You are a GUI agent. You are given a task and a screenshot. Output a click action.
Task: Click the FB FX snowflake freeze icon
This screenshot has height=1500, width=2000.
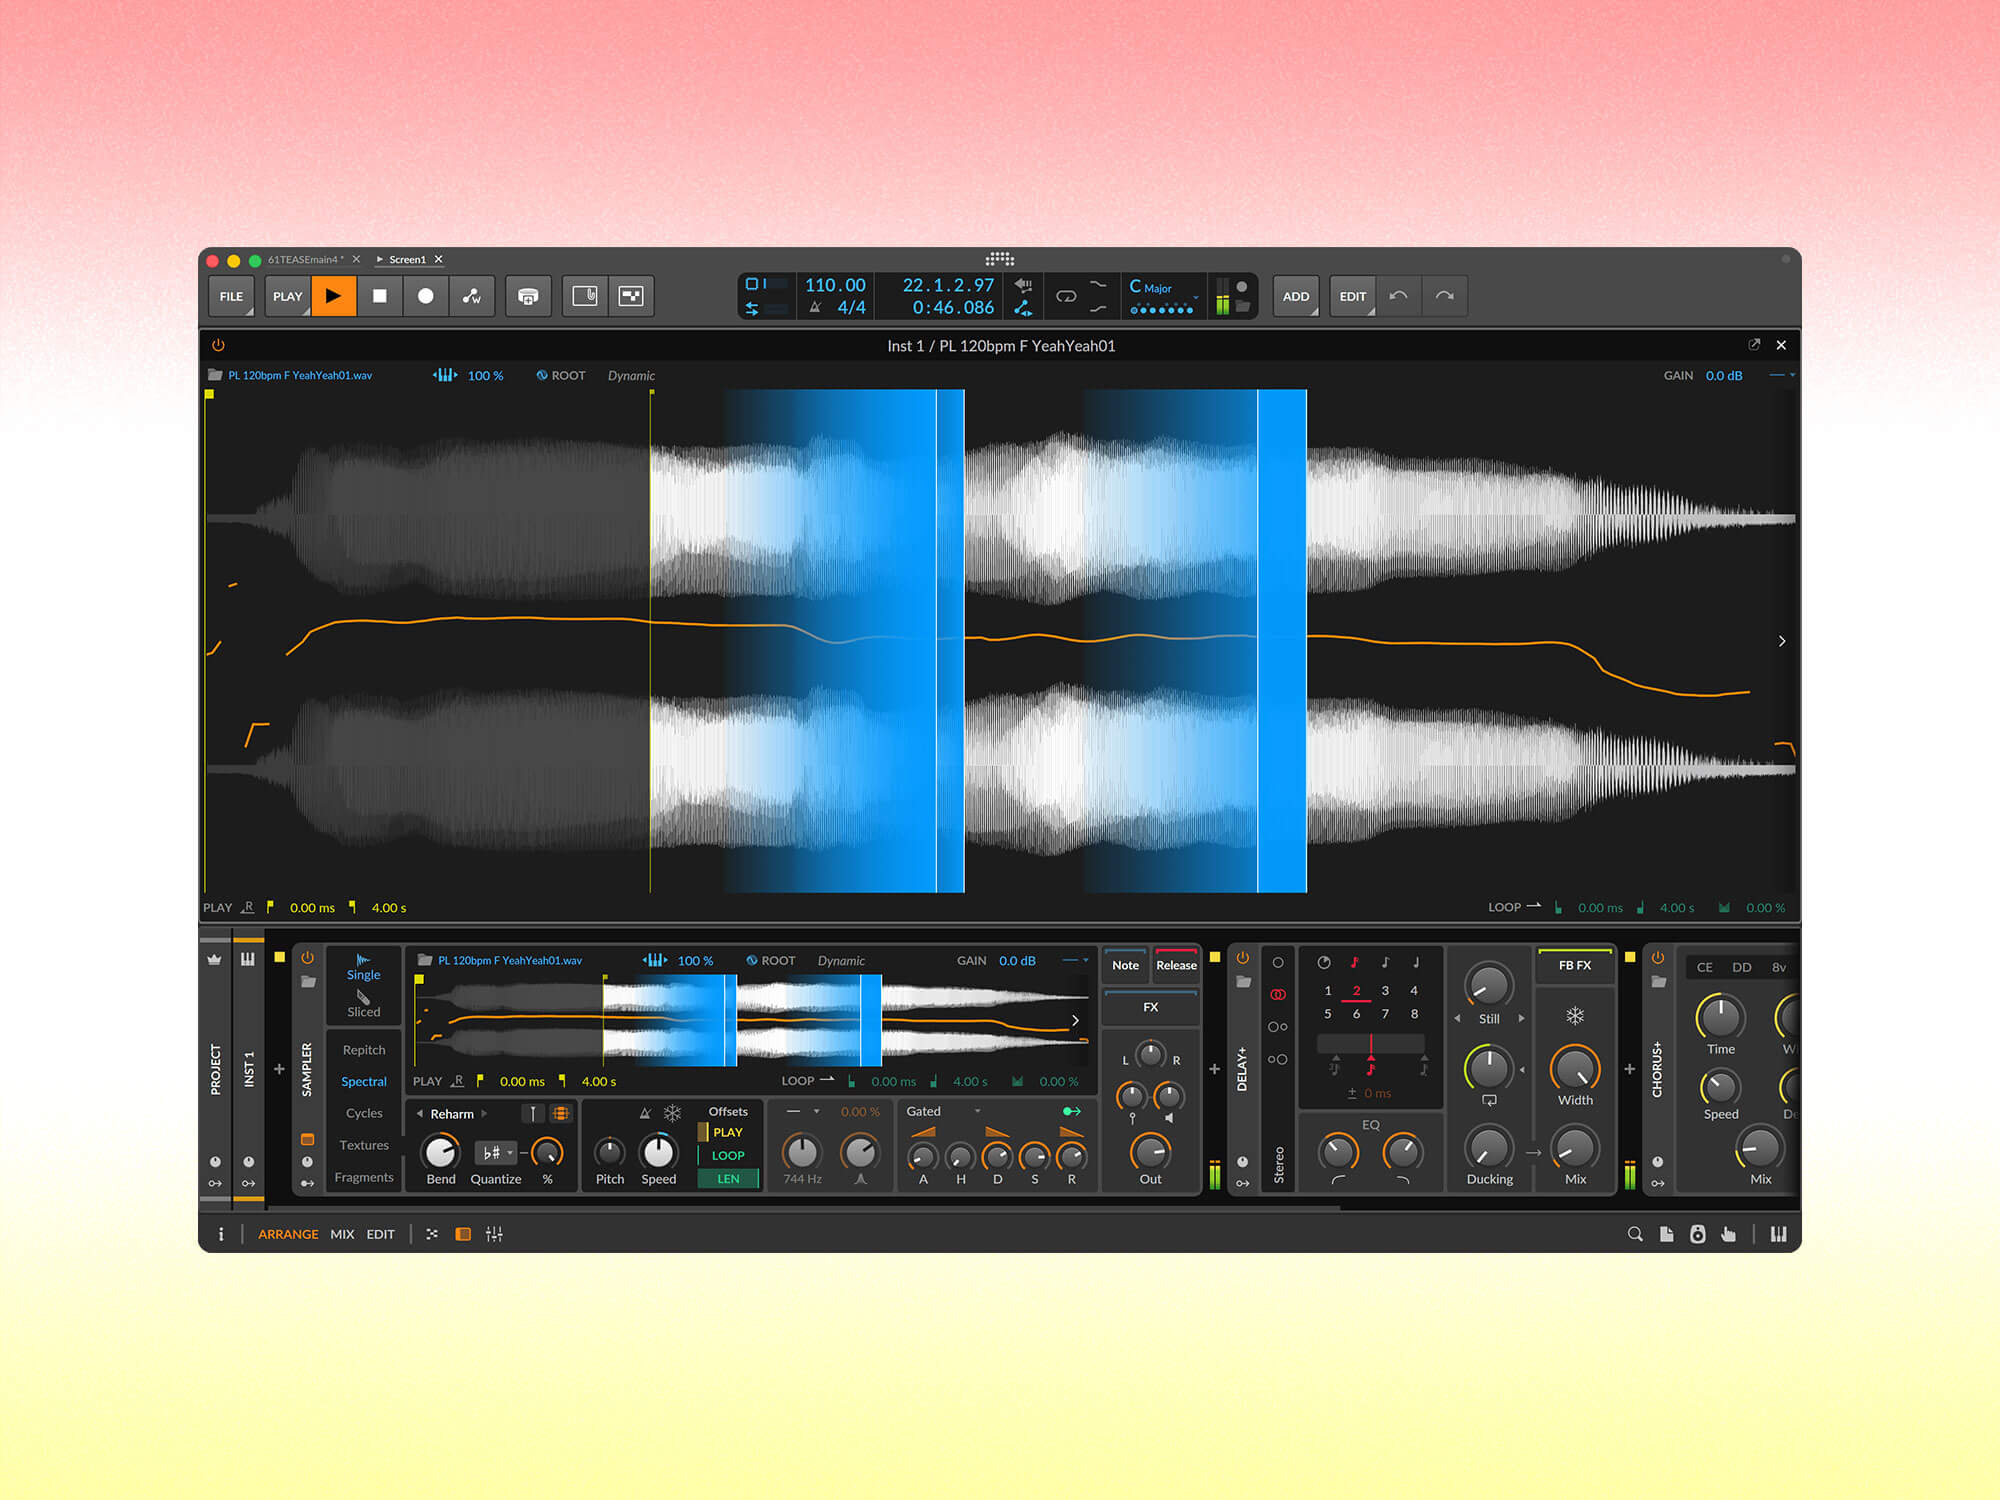coord(1575,1017)
